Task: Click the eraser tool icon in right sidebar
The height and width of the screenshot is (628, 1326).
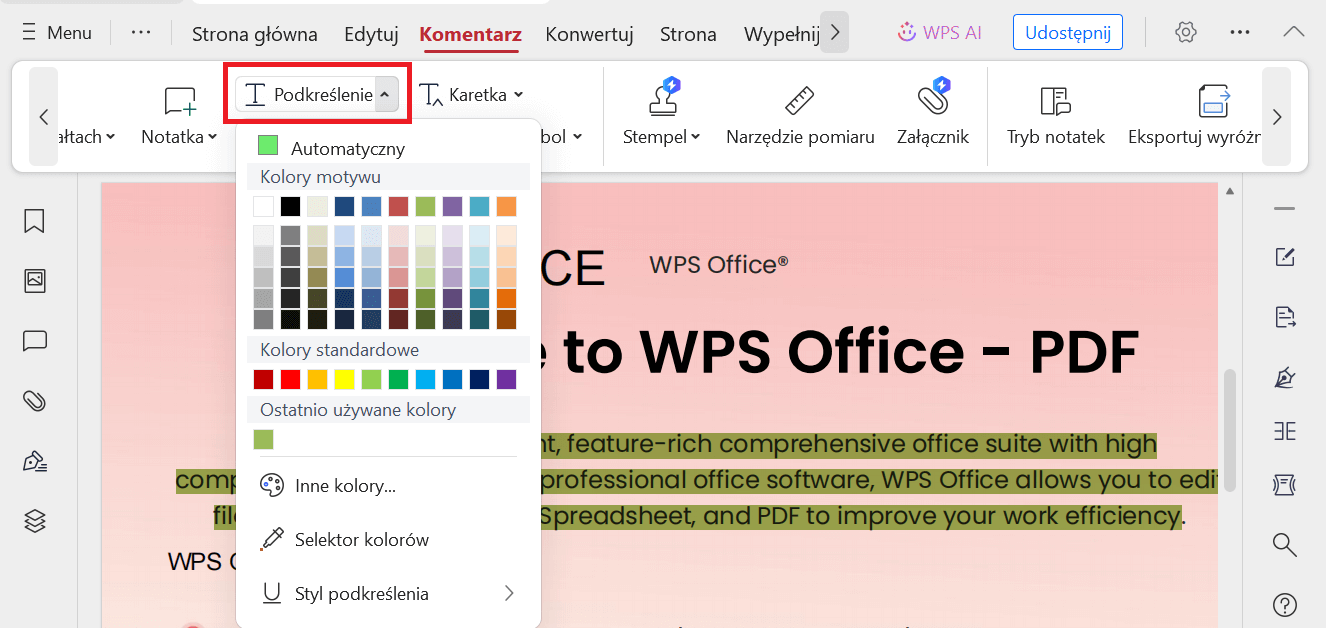Action: [1285, 485]
